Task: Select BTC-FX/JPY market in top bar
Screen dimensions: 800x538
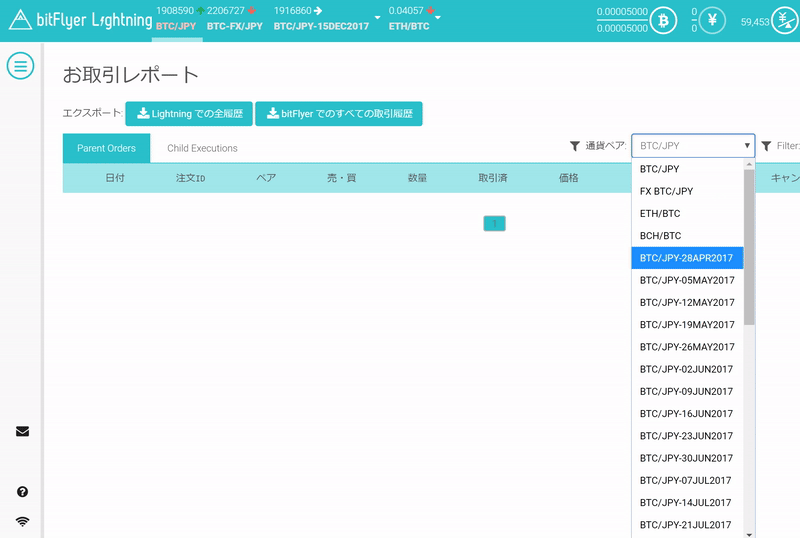Action: 235,26
